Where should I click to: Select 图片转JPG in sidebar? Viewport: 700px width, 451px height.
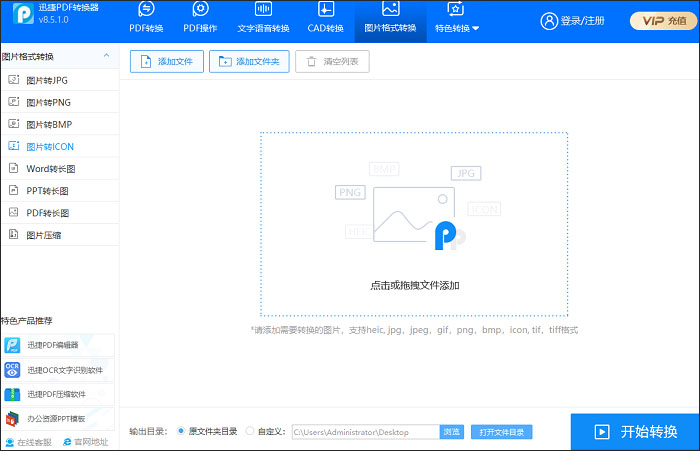[60, 80]
